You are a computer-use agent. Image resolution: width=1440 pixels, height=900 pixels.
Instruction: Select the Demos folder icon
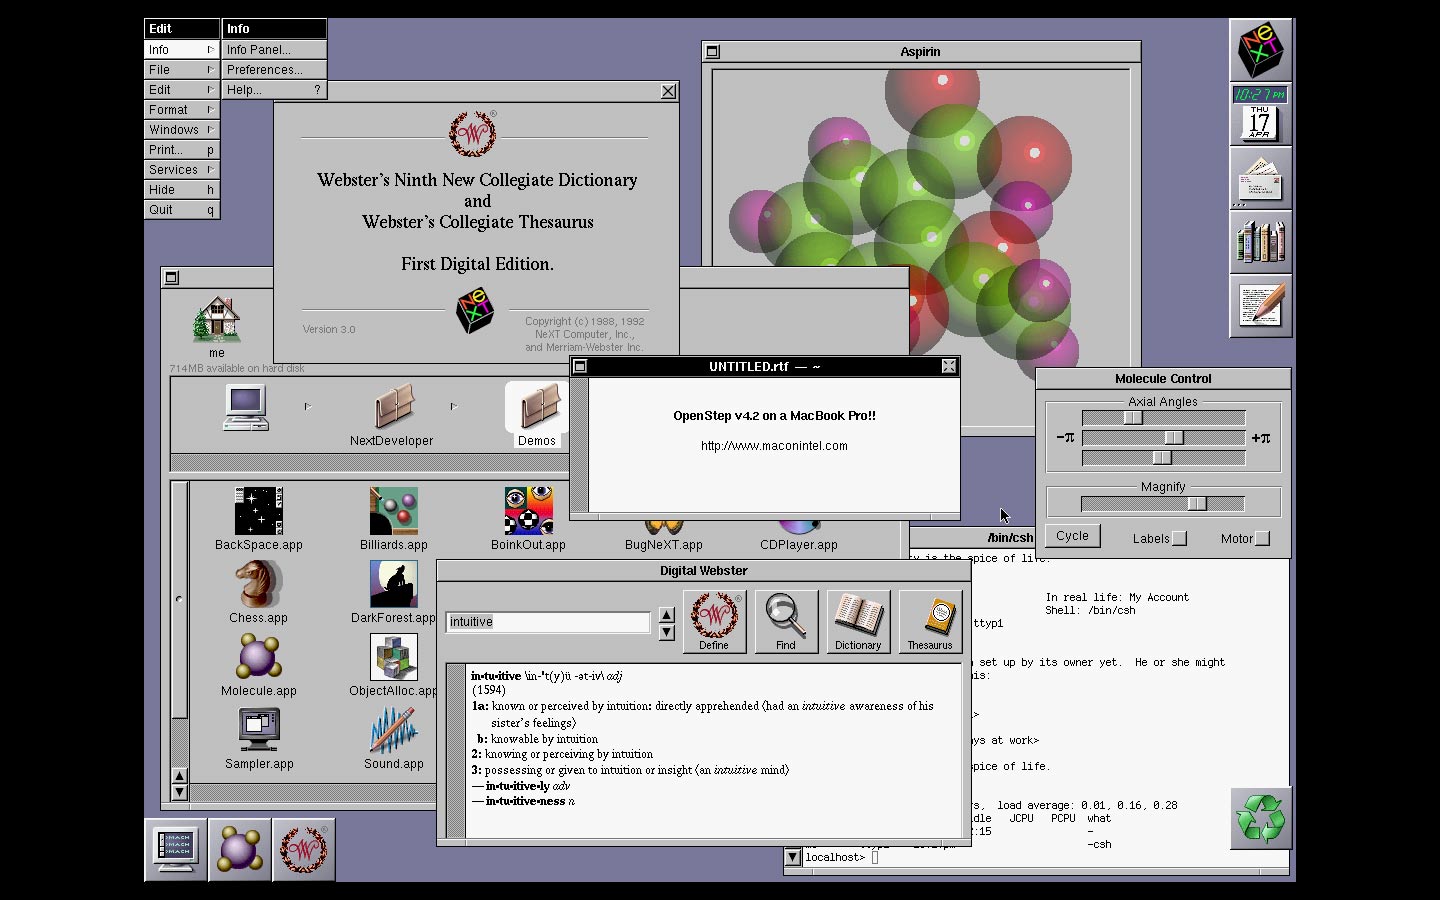pos(538,408)
